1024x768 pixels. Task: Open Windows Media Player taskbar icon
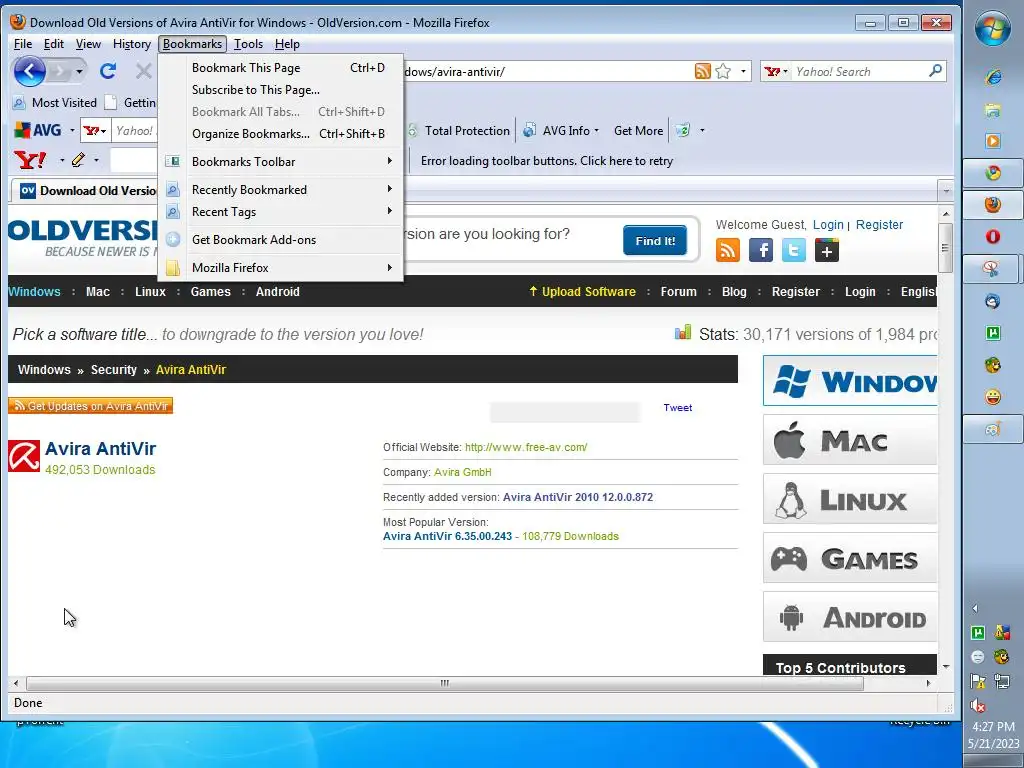pyautogui.click(x=993, y=141)
